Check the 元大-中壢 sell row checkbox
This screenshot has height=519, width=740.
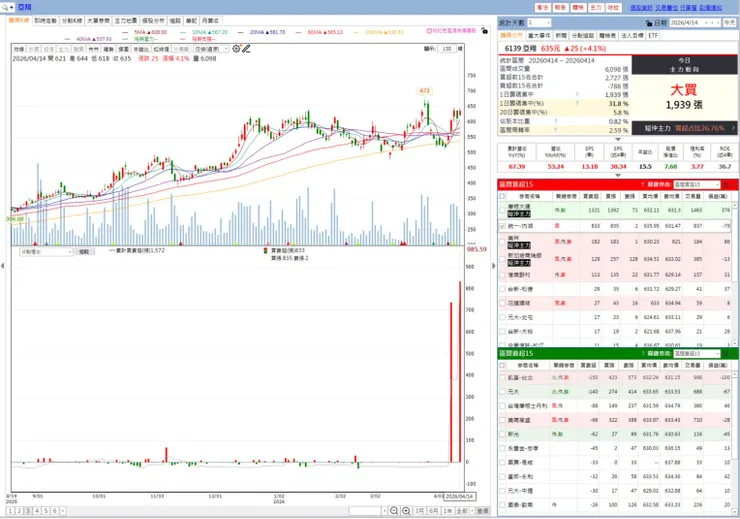(502, 491)
